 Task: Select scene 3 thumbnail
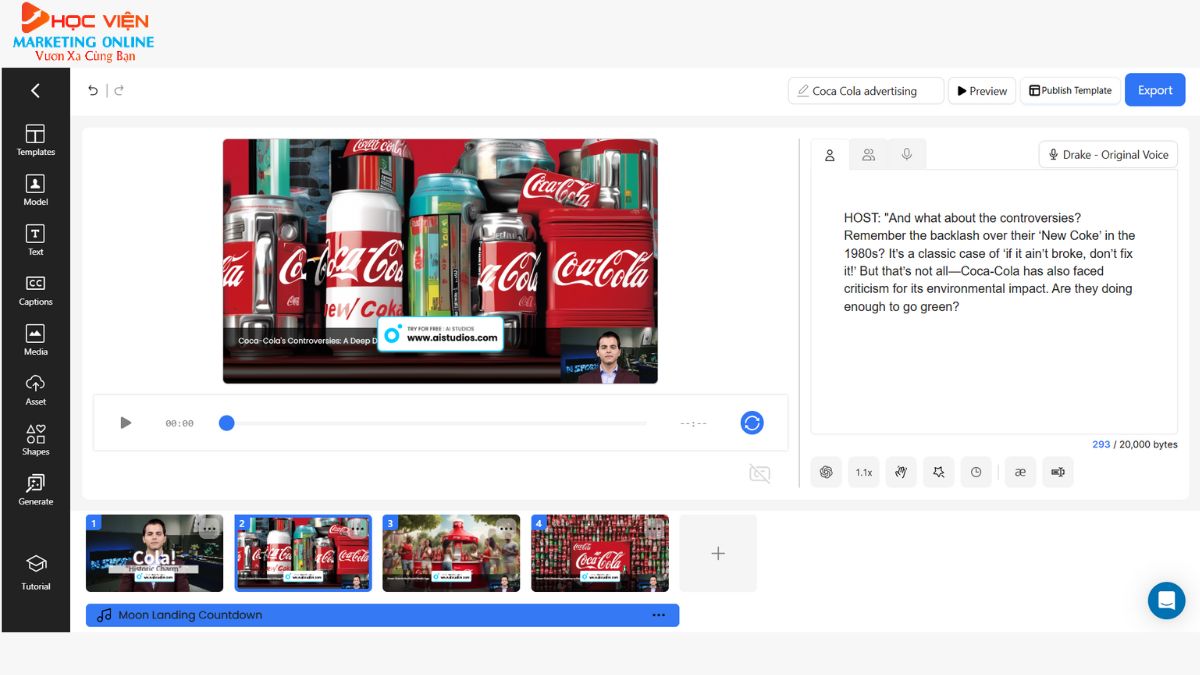coord(451,553)
